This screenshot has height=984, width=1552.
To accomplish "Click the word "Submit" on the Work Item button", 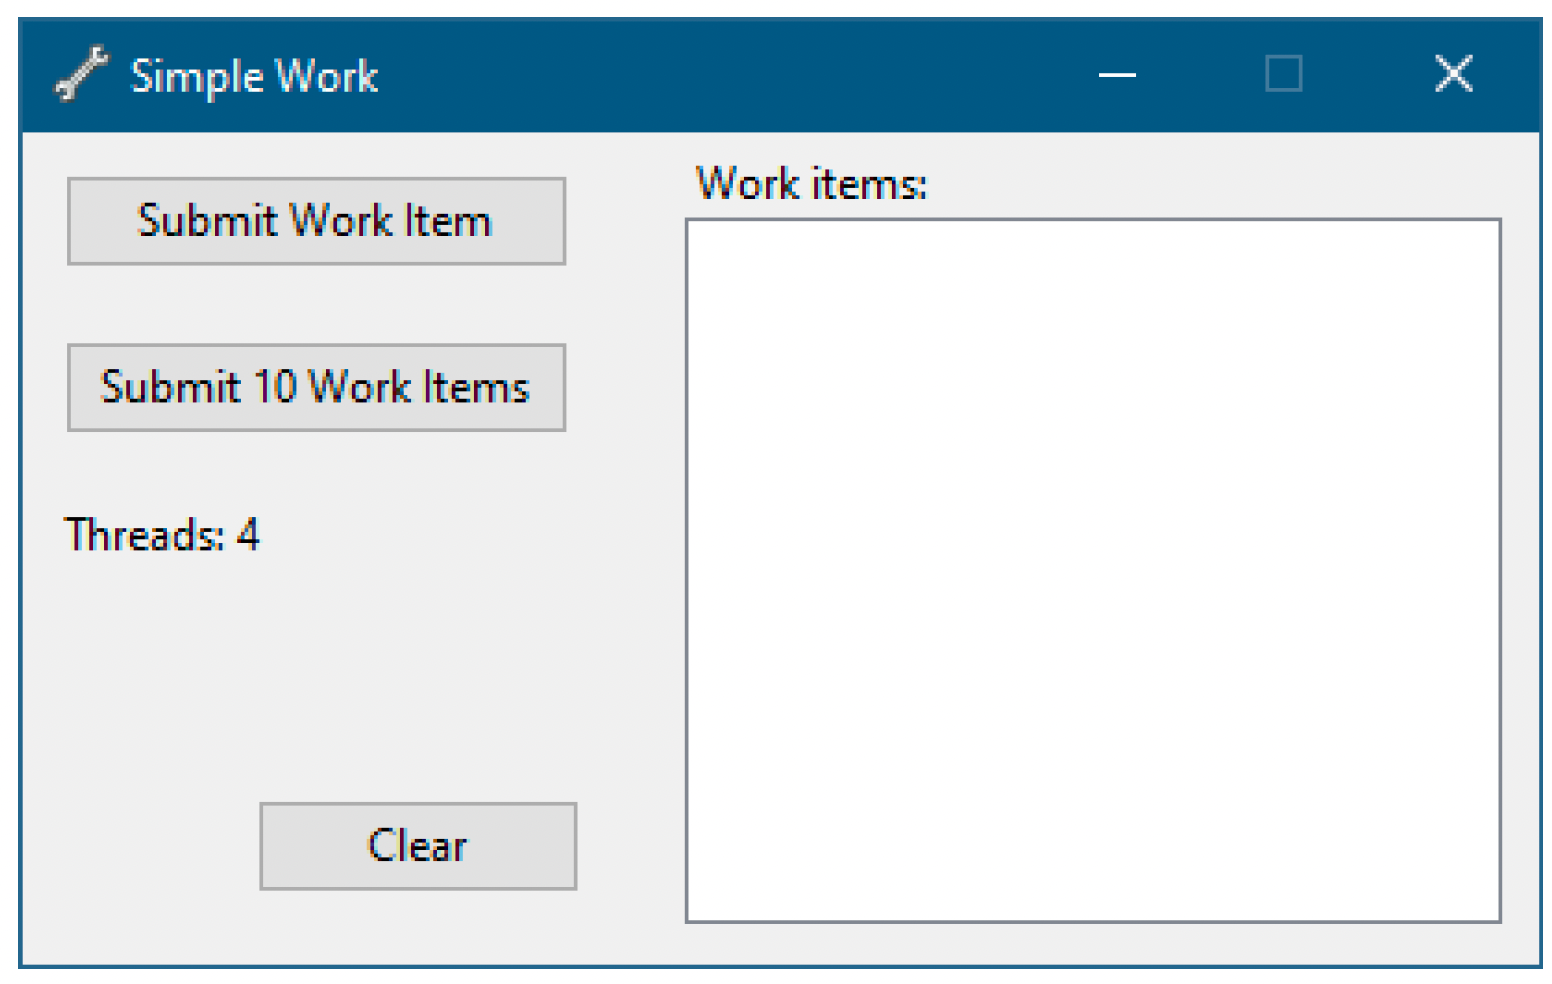I will pos(207,221).
